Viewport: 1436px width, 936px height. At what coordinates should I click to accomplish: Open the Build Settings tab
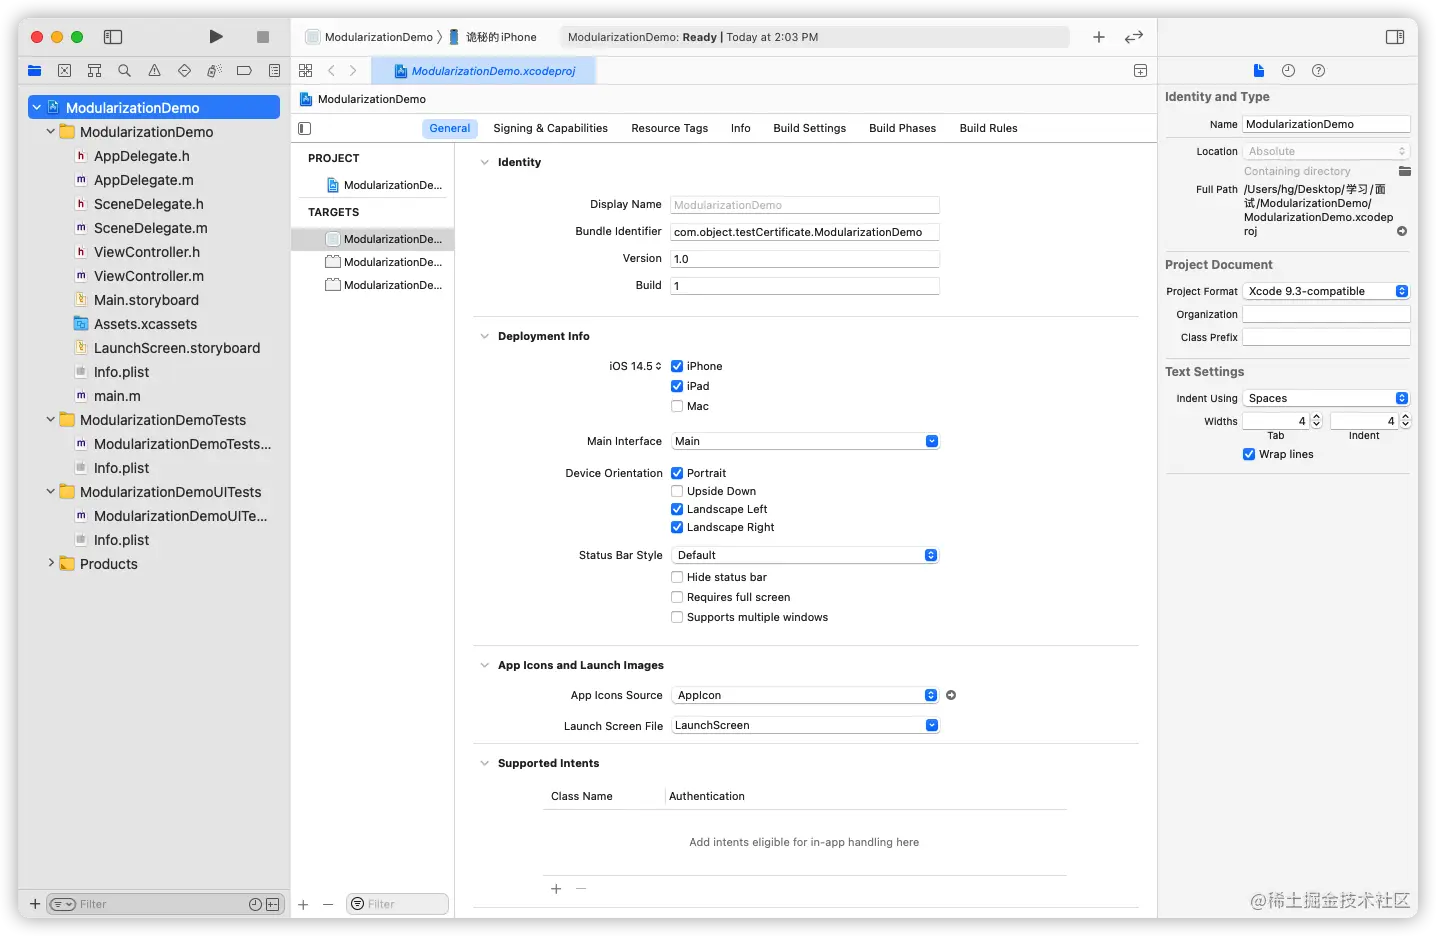pyautogui.click(x=809, y=128)
